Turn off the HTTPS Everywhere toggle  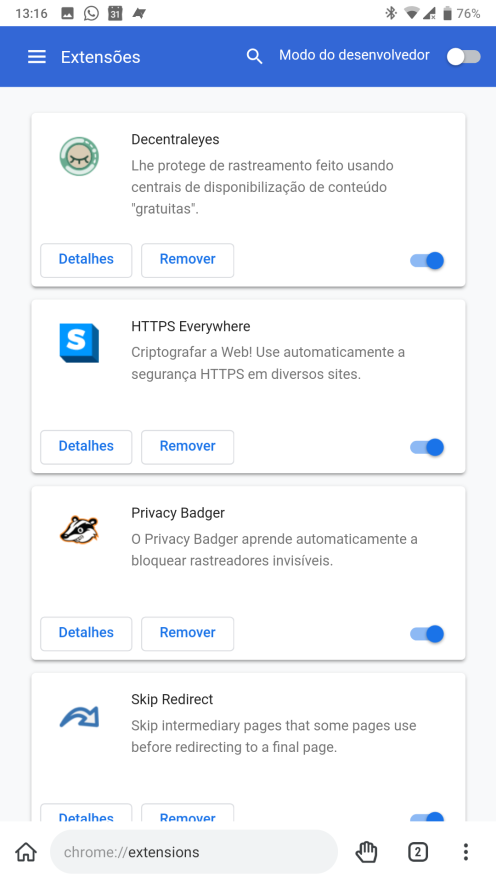pyautogui.click(x=427, y=447)
